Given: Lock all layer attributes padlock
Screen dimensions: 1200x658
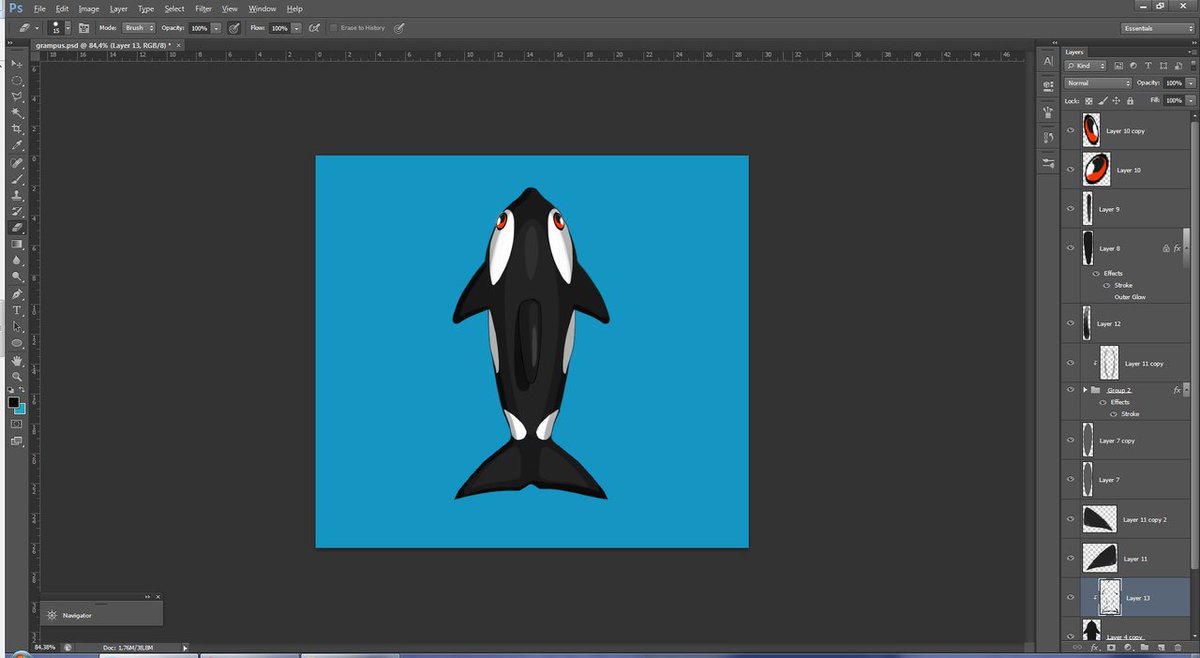Looking at the screenshot, I should pyautogui.click(x=1130, y=101).
